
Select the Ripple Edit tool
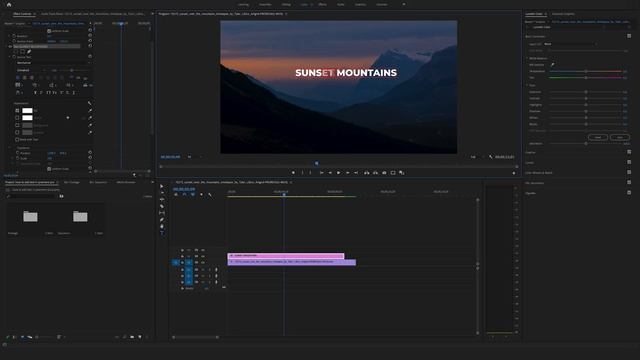[x=162, y=199]
